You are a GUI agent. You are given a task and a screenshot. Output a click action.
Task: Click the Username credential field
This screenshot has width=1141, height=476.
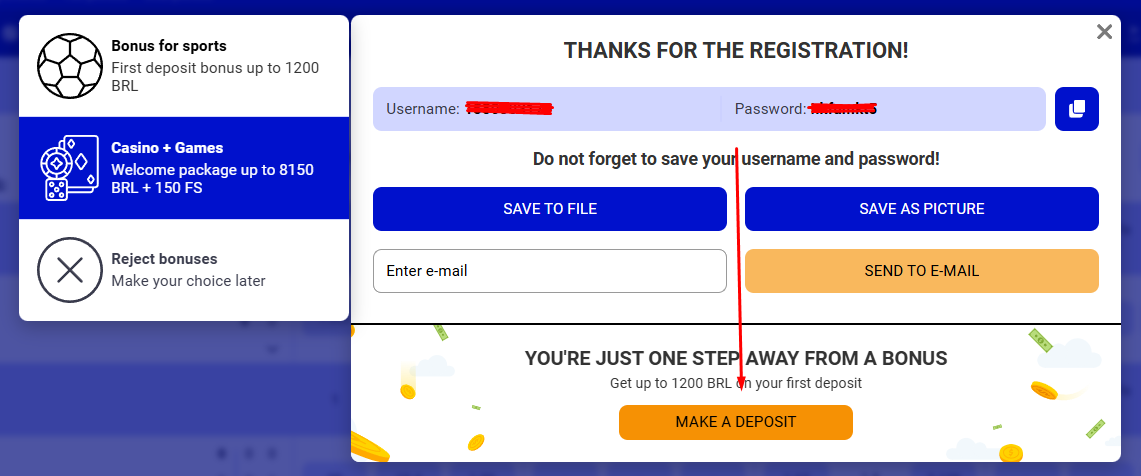pyautogui.click(x=546, y=109)
